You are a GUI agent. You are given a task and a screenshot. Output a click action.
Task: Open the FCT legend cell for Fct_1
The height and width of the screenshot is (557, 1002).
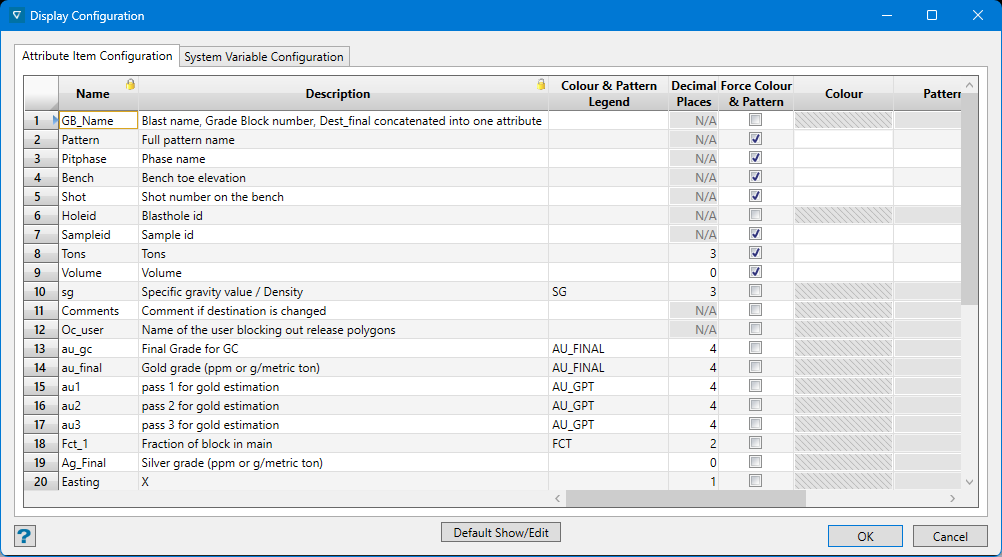coord(608,443)
